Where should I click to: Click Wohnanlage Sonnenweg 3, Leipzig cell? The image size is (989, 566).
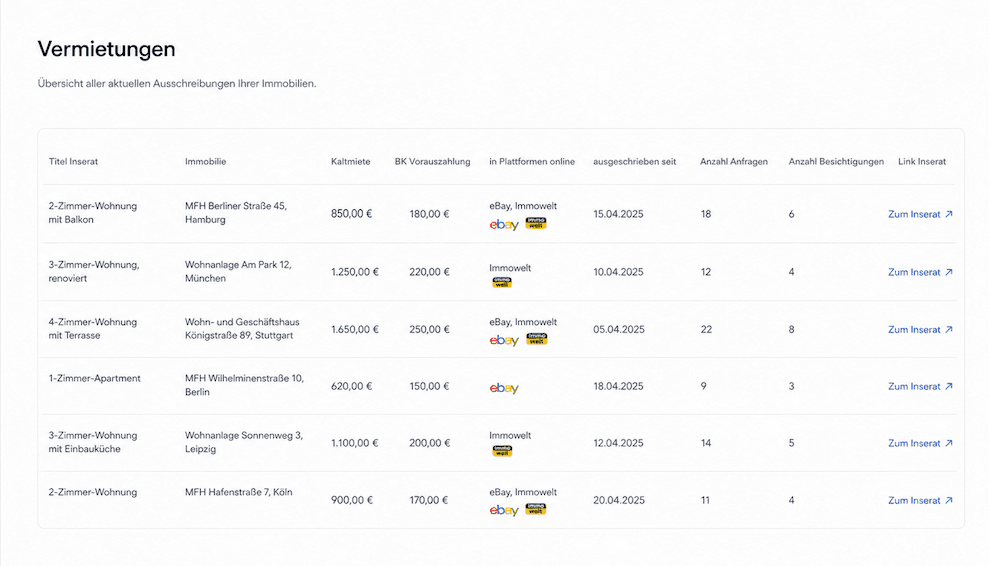coord(244,442)
